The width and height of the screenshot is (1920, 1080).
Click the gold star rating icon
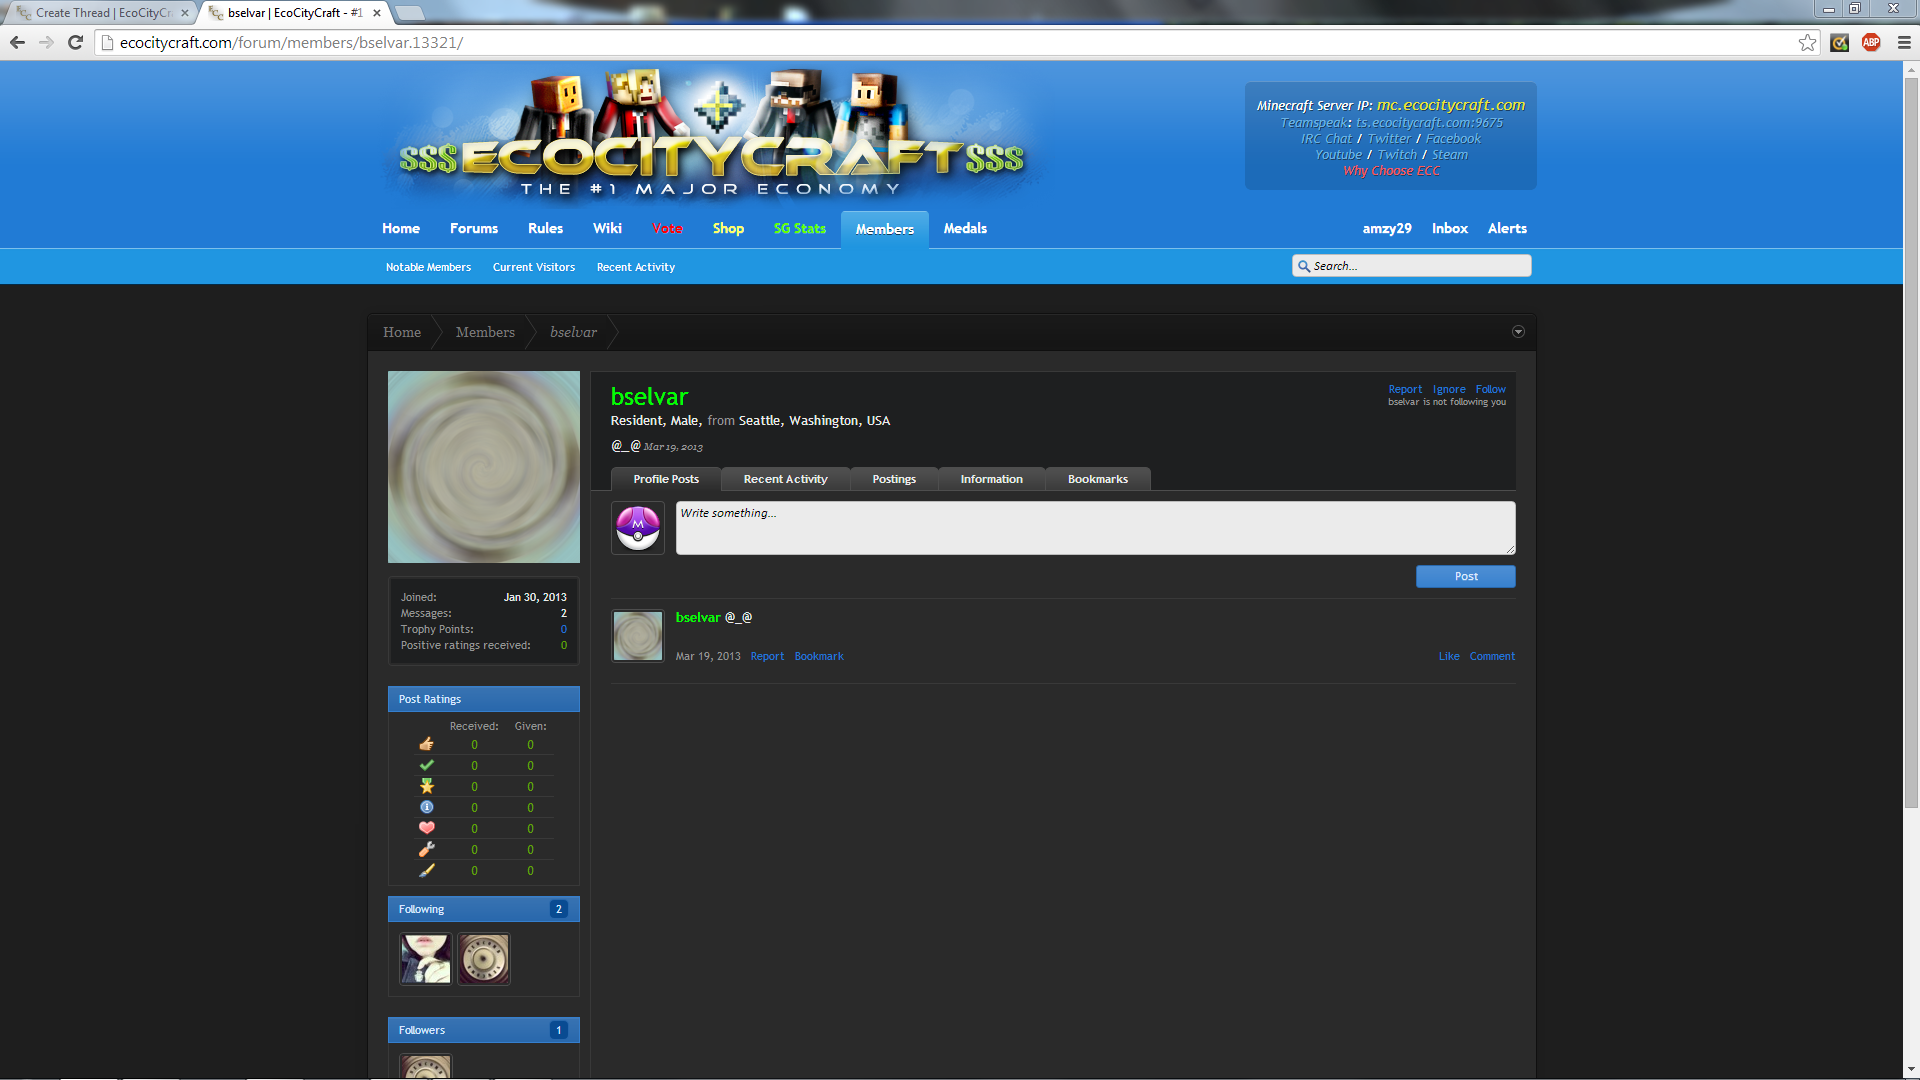click(427, 786)
